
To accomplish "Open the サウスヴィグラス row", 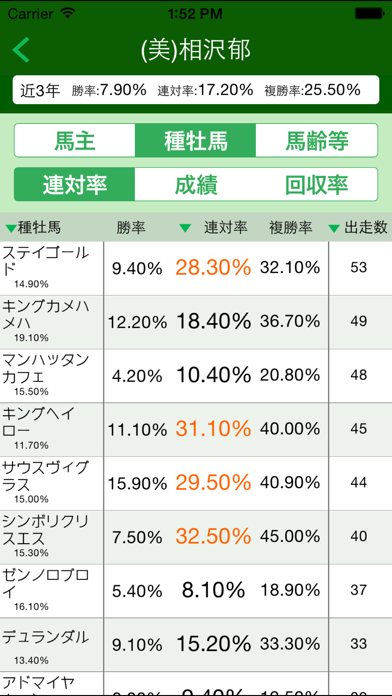I will pos(196,483).
